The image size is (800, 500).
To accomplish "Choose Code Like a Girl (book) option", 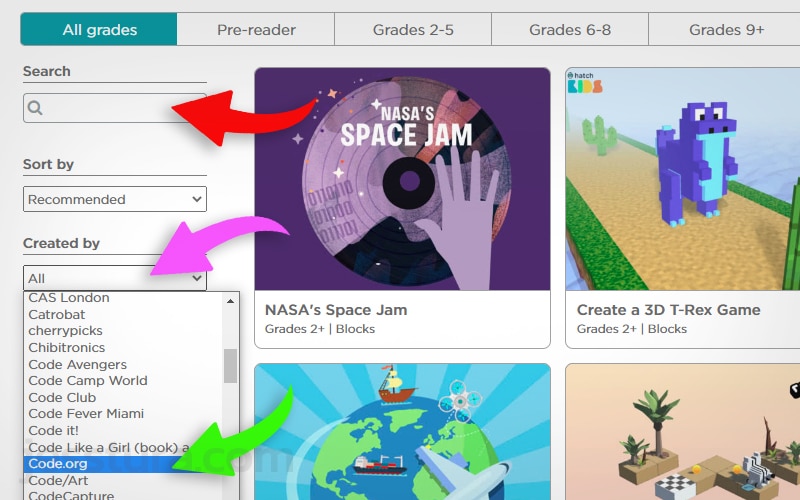I will [x=123, y=447].
